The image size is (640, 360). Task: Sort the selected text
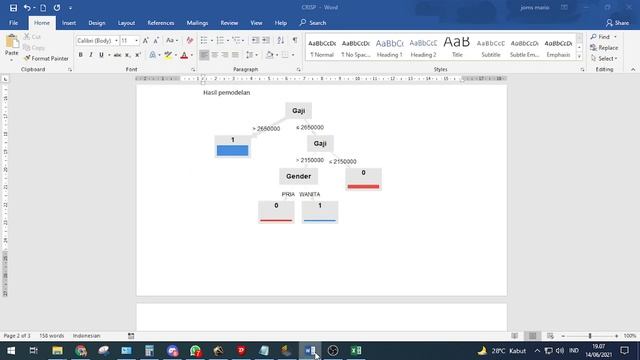pyautogui.click(x=280, y=40)
